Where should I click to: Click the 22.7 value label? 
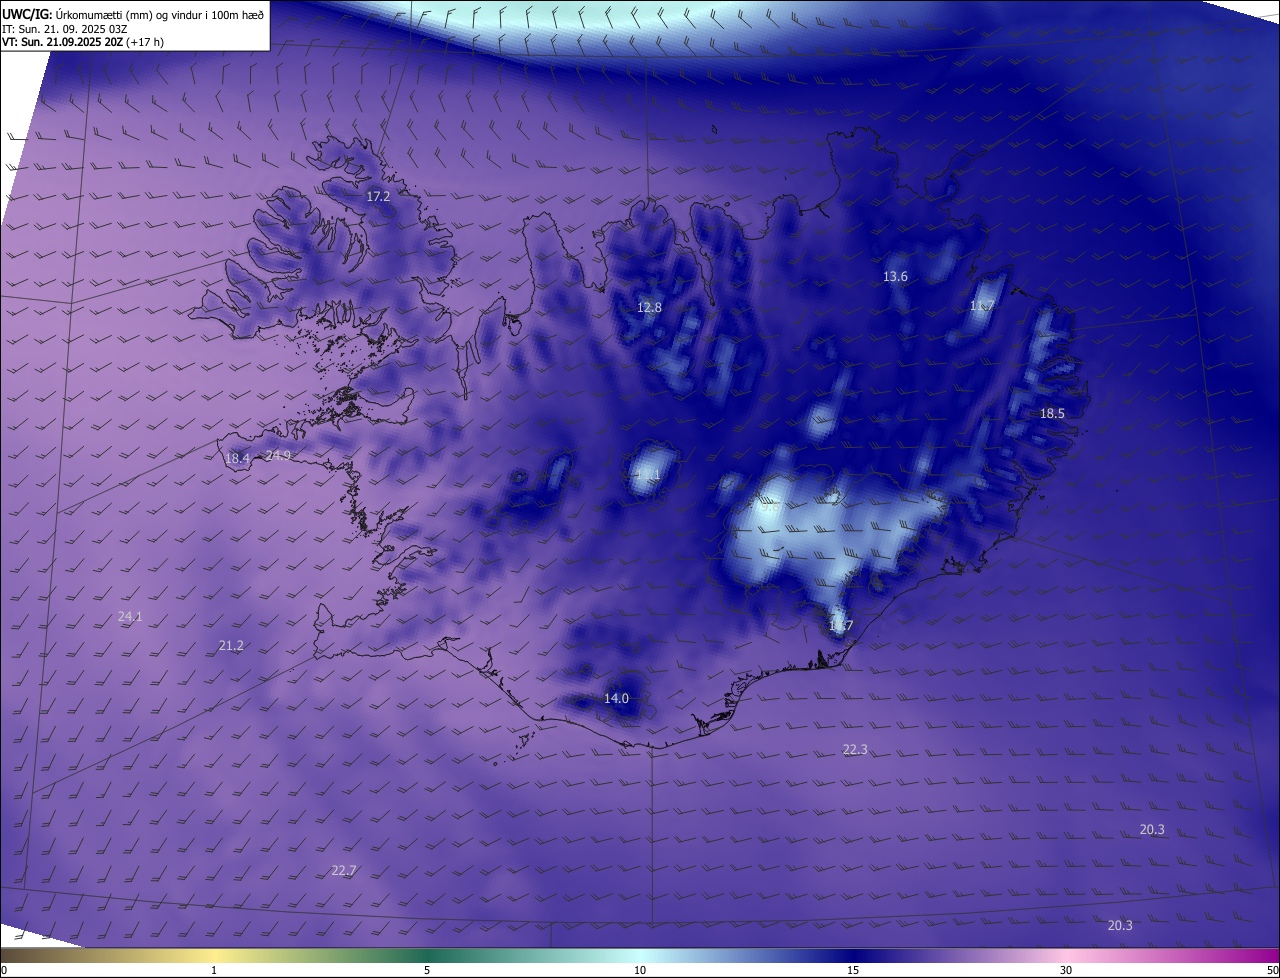click(x=344, y=871)
